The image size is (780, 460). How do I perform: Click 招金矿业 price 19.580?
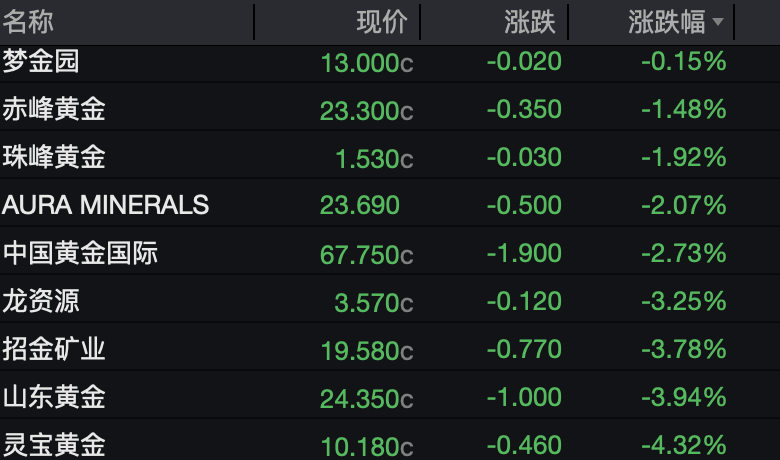pos(366,350)
